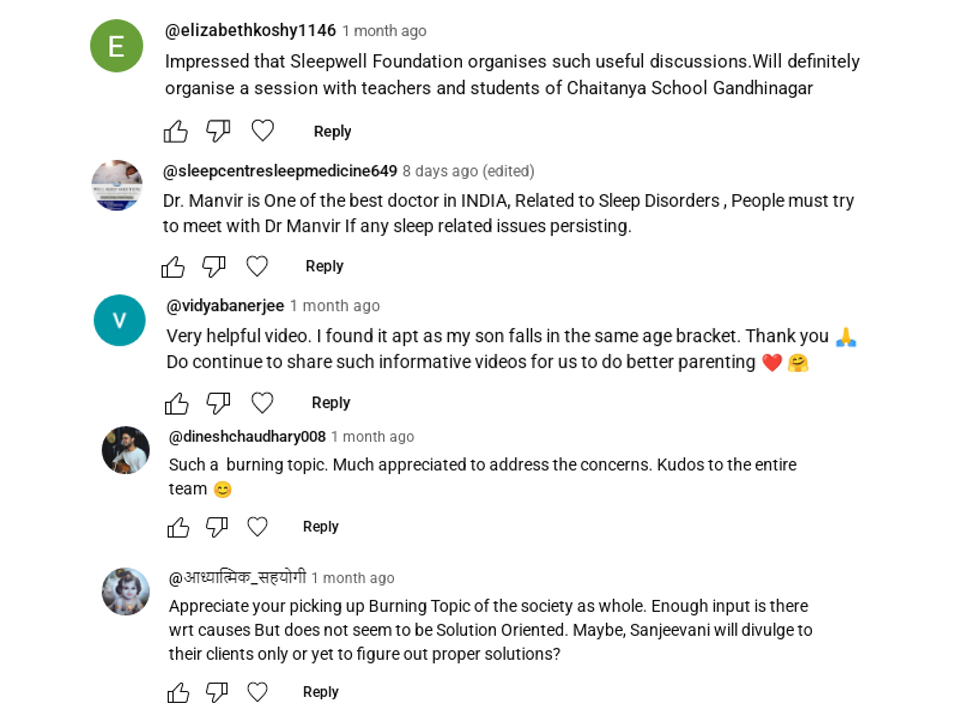Reply to elizabethkoshy1146's comment
The image size is (964, 720).
(x=332, y=131)
